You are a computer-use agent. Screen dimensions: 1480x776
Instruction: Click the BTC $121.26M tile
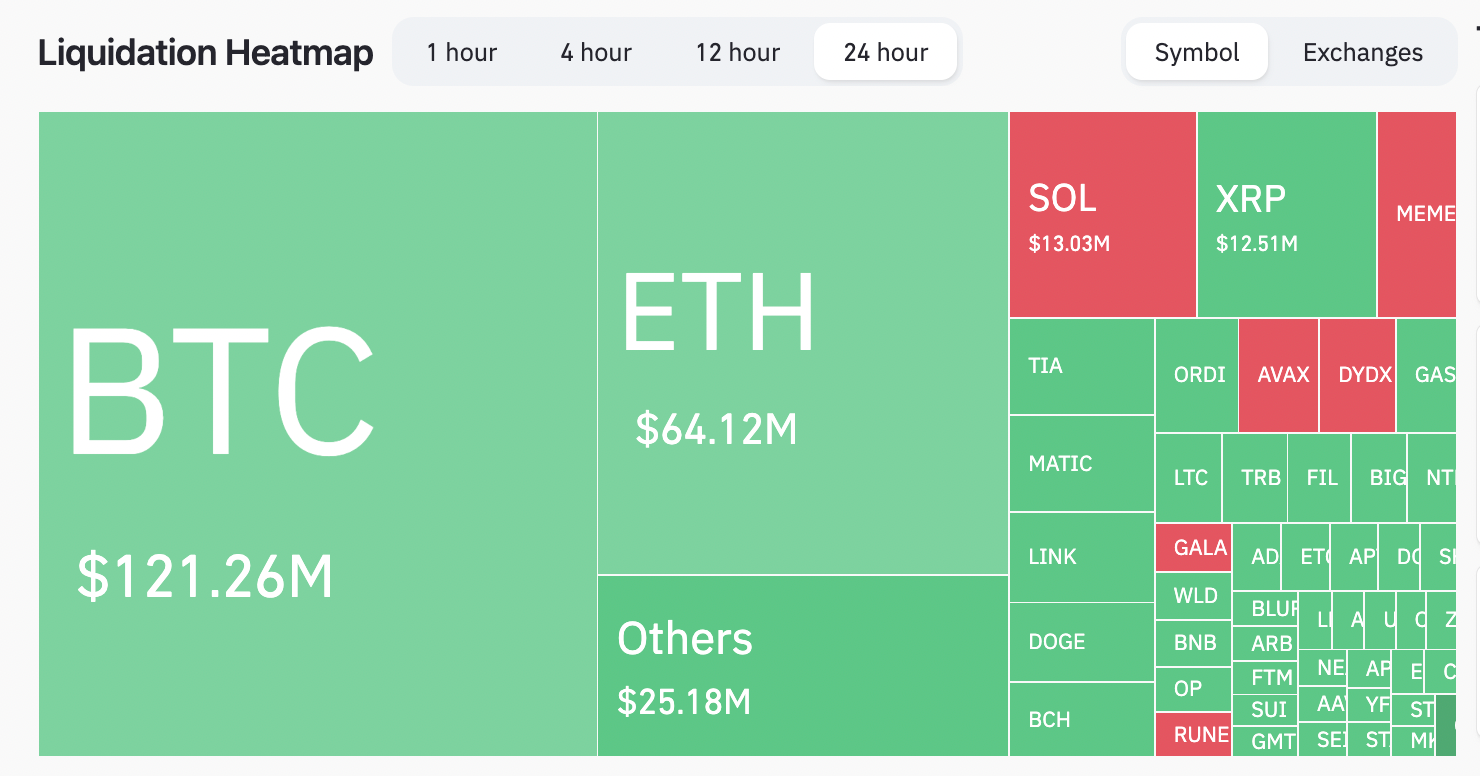tap(318, 434)
